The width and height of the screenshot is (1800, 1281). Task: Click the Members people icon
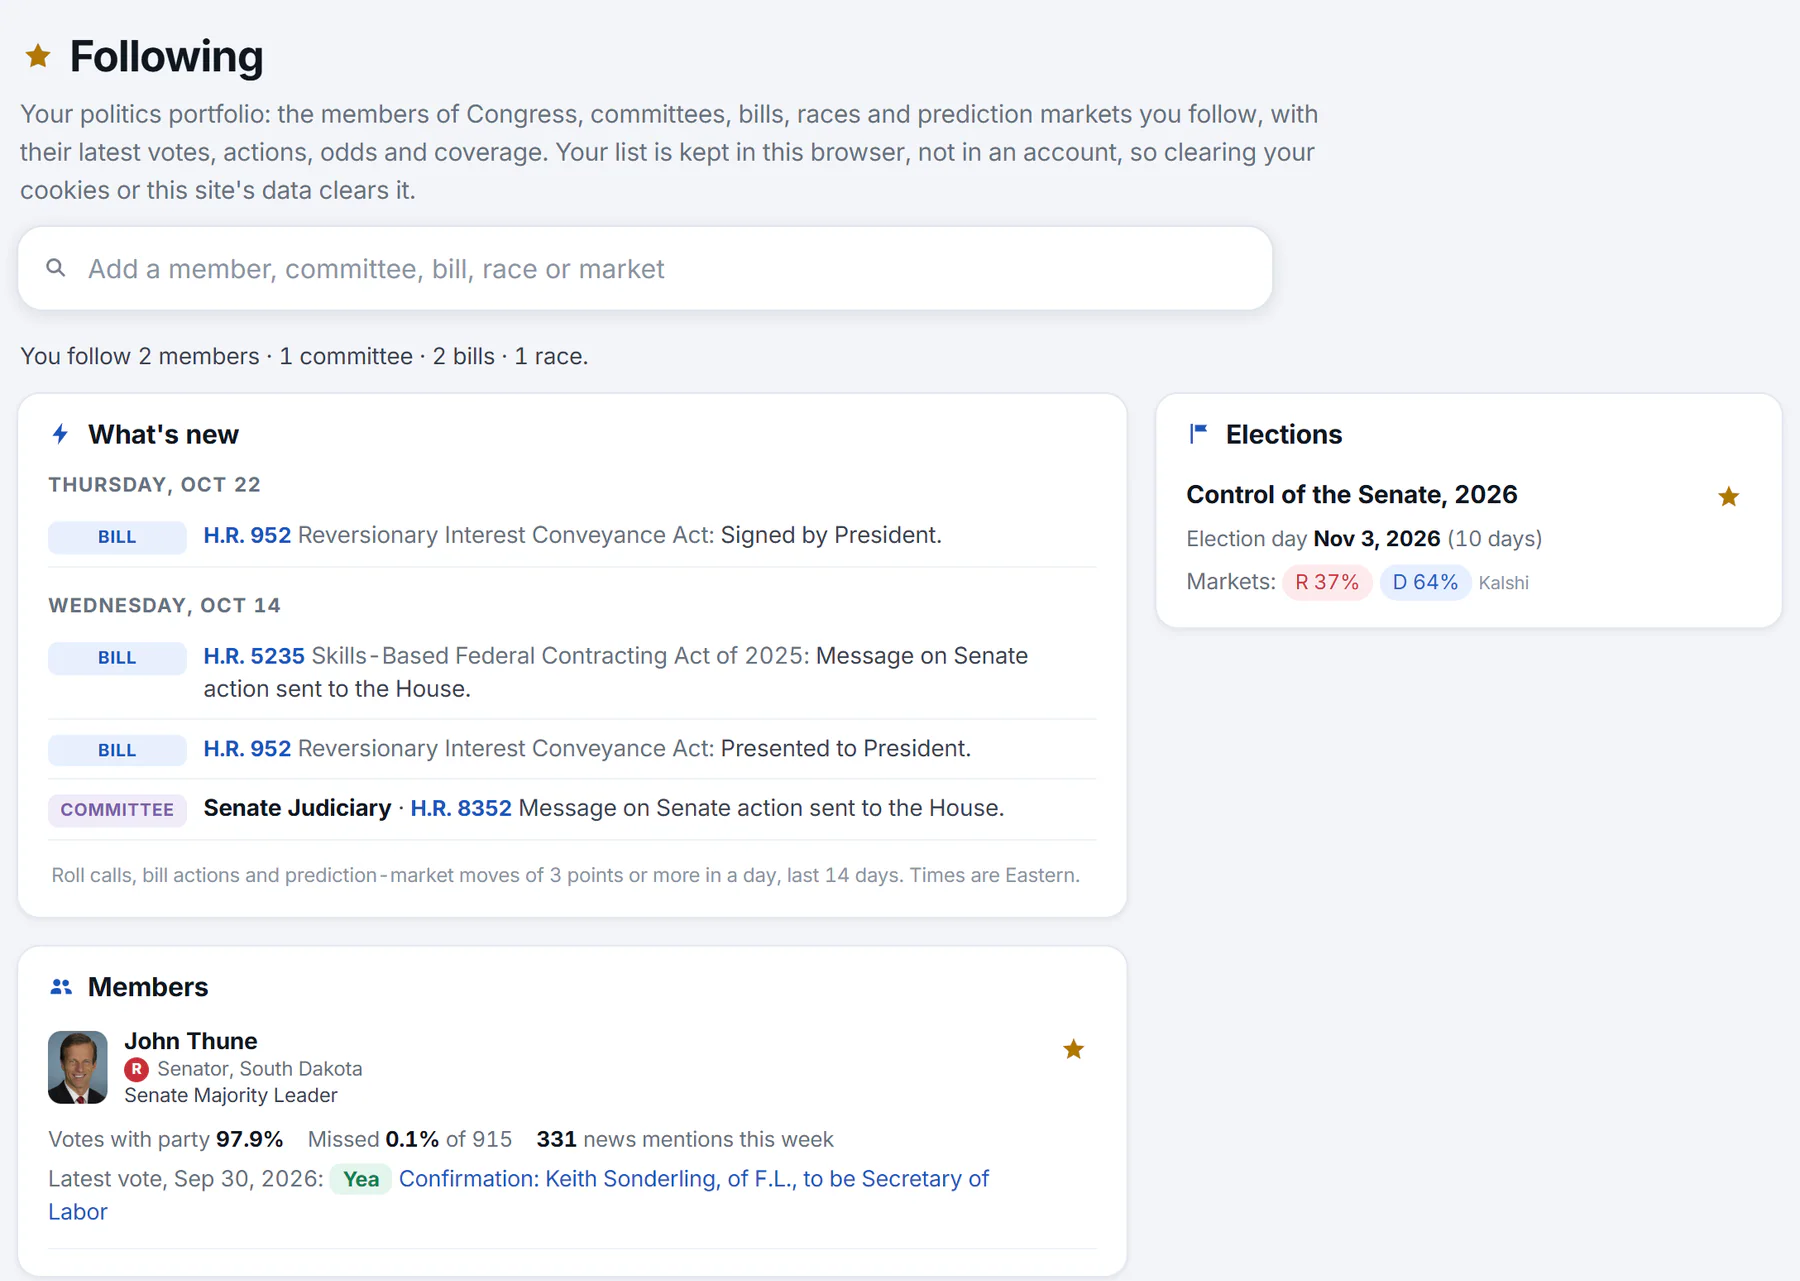(x=61, y=987)
